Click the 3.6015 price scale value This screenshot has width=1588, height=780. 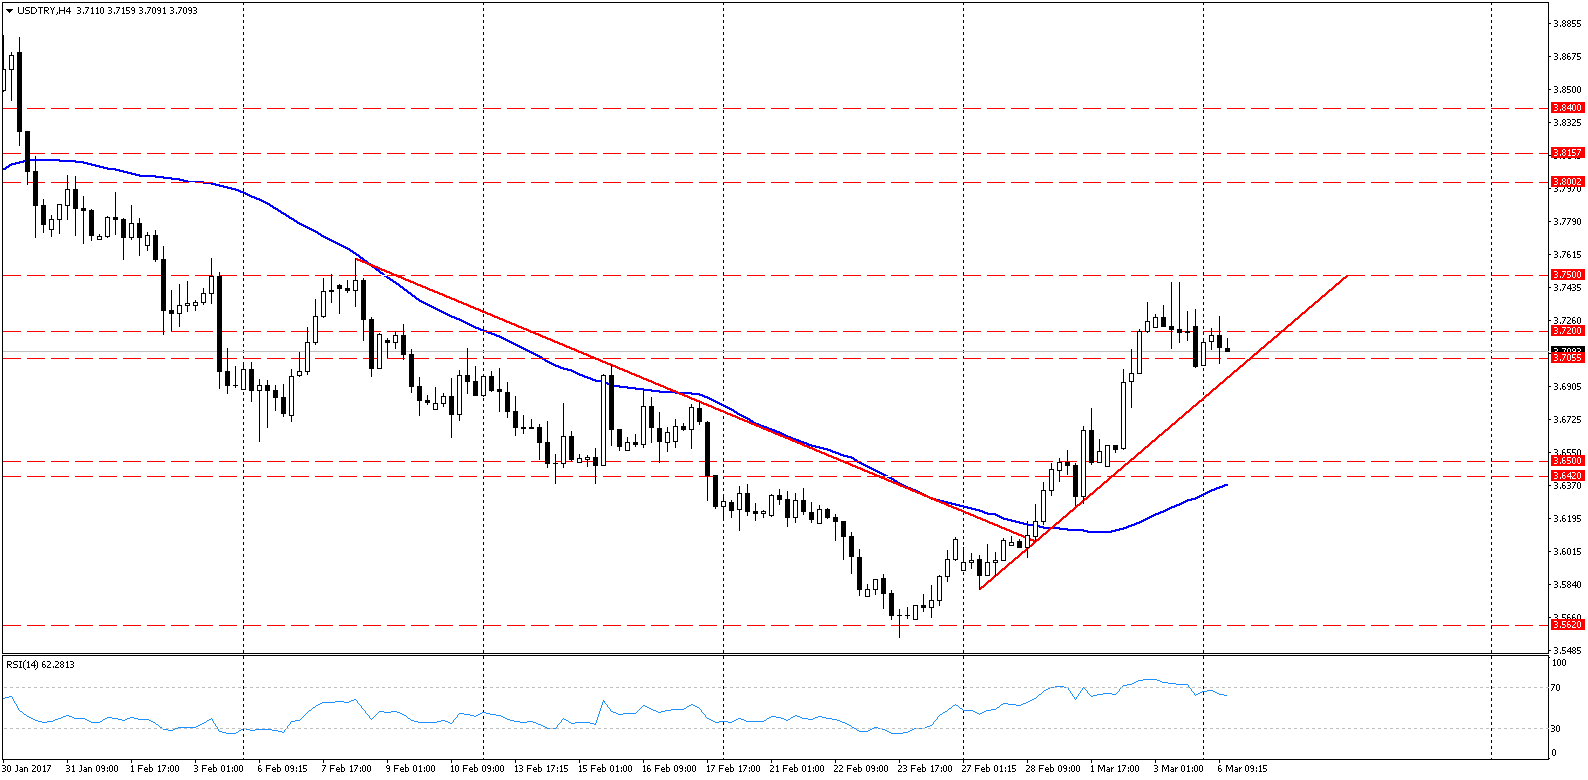point(1567,552)
